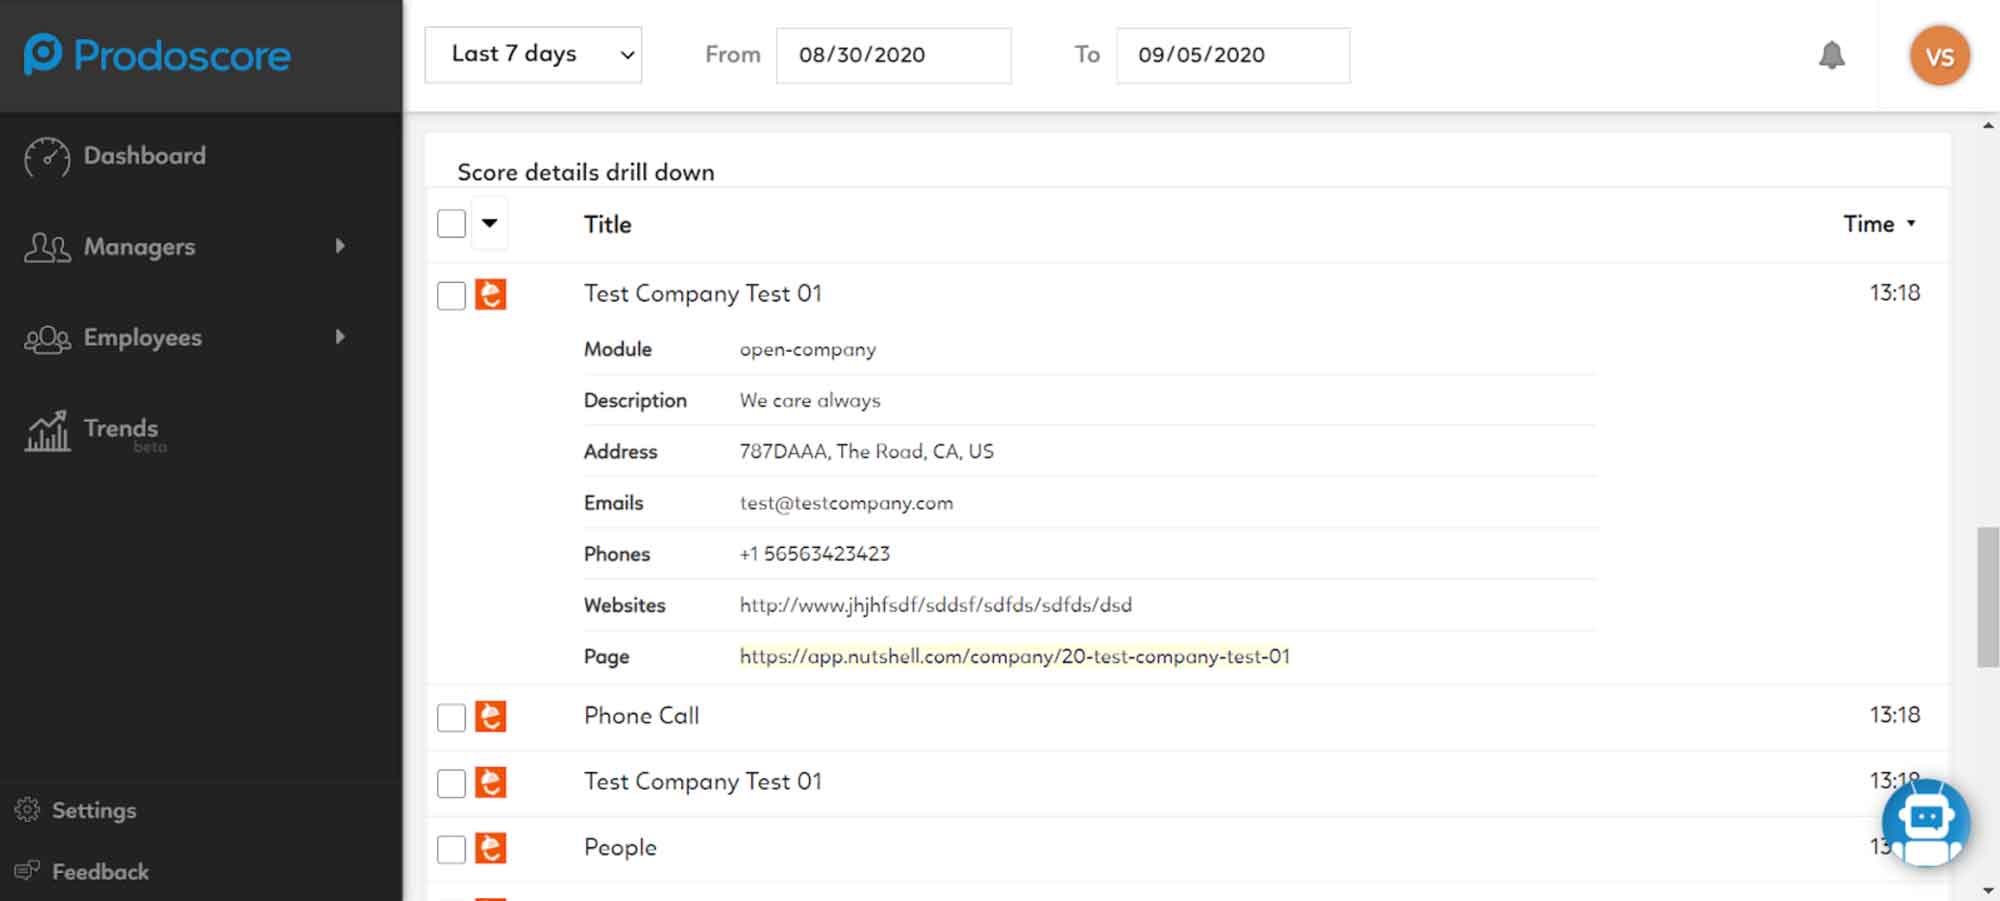Open notifications bell
Screen dimensions: 2000x901
(1831, 55)
